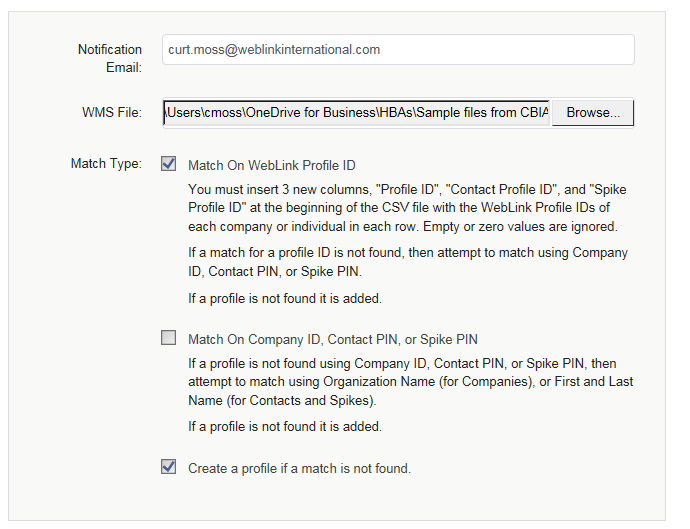Click the 'If a match for a profile ID' paragraph
690x529 pixels.
[408, 262]
